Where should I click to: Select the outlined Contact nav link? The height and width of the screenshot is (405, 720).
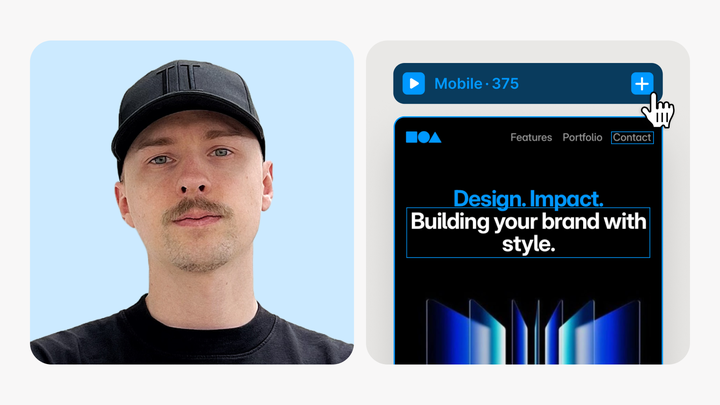point(632,137)
